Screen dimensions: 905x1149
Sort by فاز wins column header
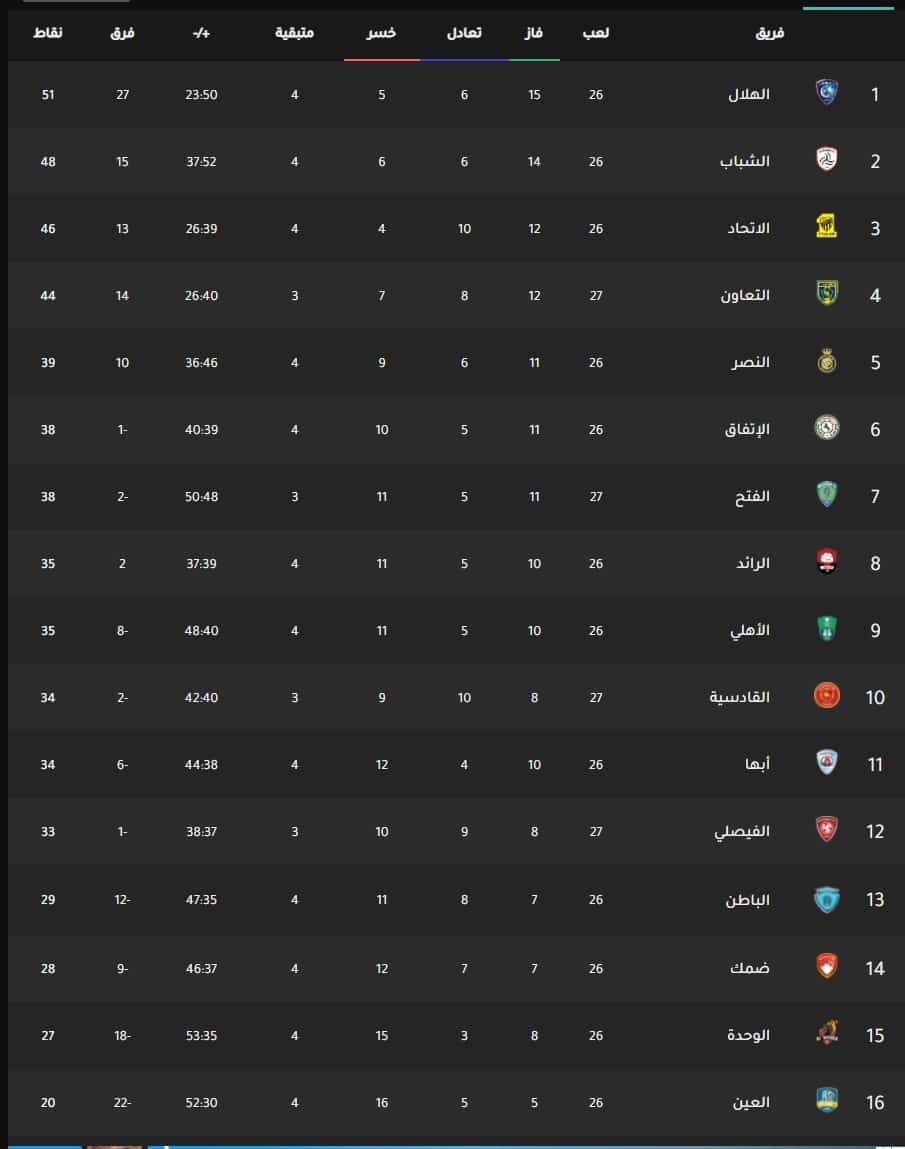click(533, 33)
